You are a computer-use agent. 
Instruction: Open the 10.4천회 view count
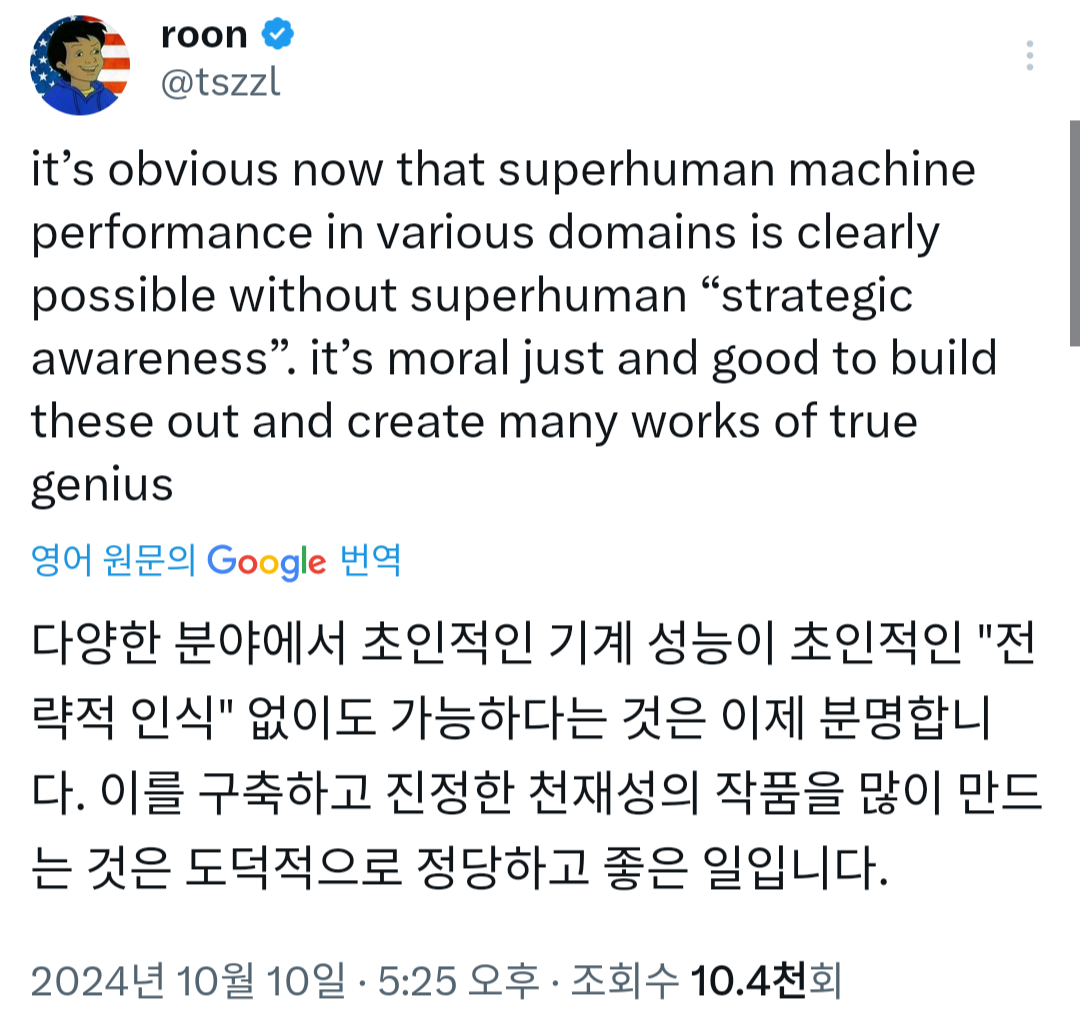point(765,980)
